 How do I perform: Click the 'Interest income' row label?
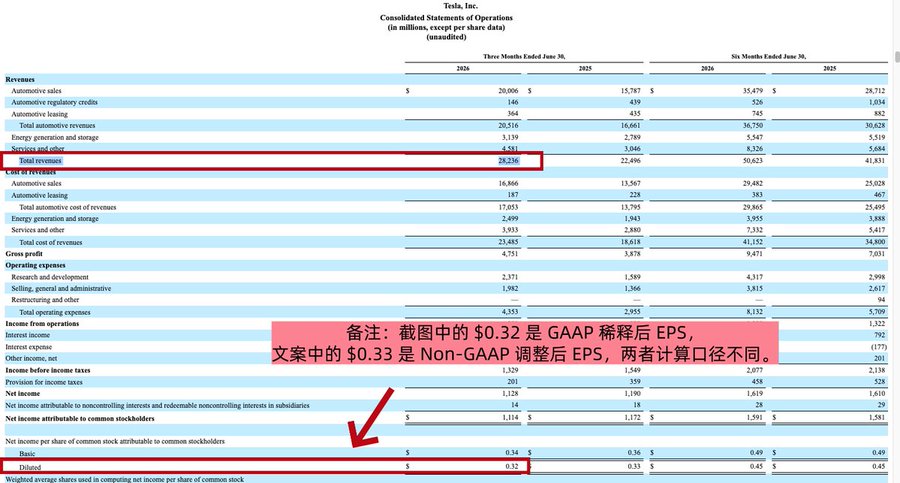pos(28,335)
